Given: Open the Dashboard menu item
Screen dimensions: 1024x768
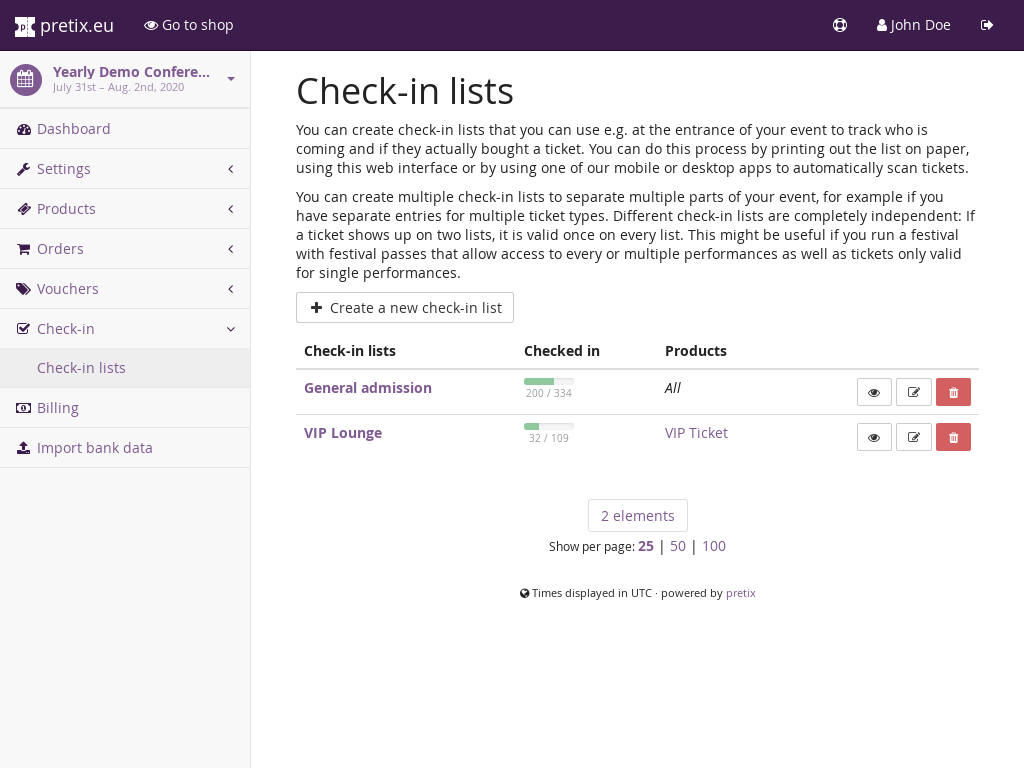Looking at the screenshot, I should 73,129.
